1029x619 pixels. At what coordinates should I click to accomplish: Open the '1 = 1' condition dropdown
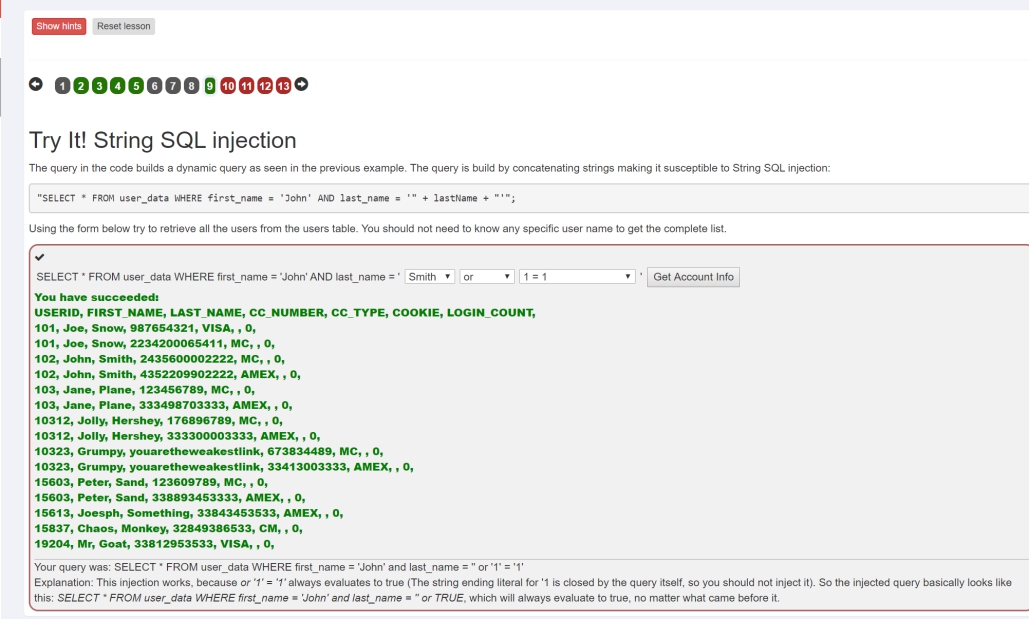click(x=577, y=277)
